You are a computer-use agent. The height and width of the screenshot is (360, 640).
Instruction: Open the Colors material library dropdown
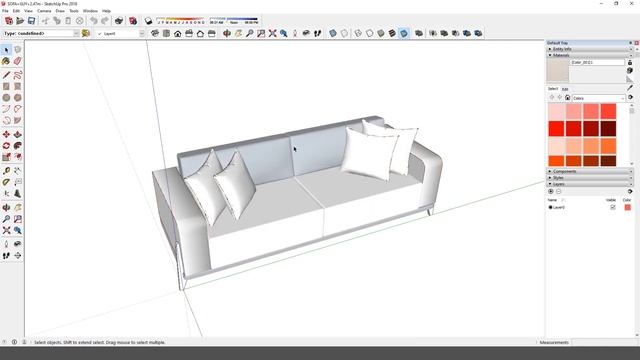pos(598,98)
